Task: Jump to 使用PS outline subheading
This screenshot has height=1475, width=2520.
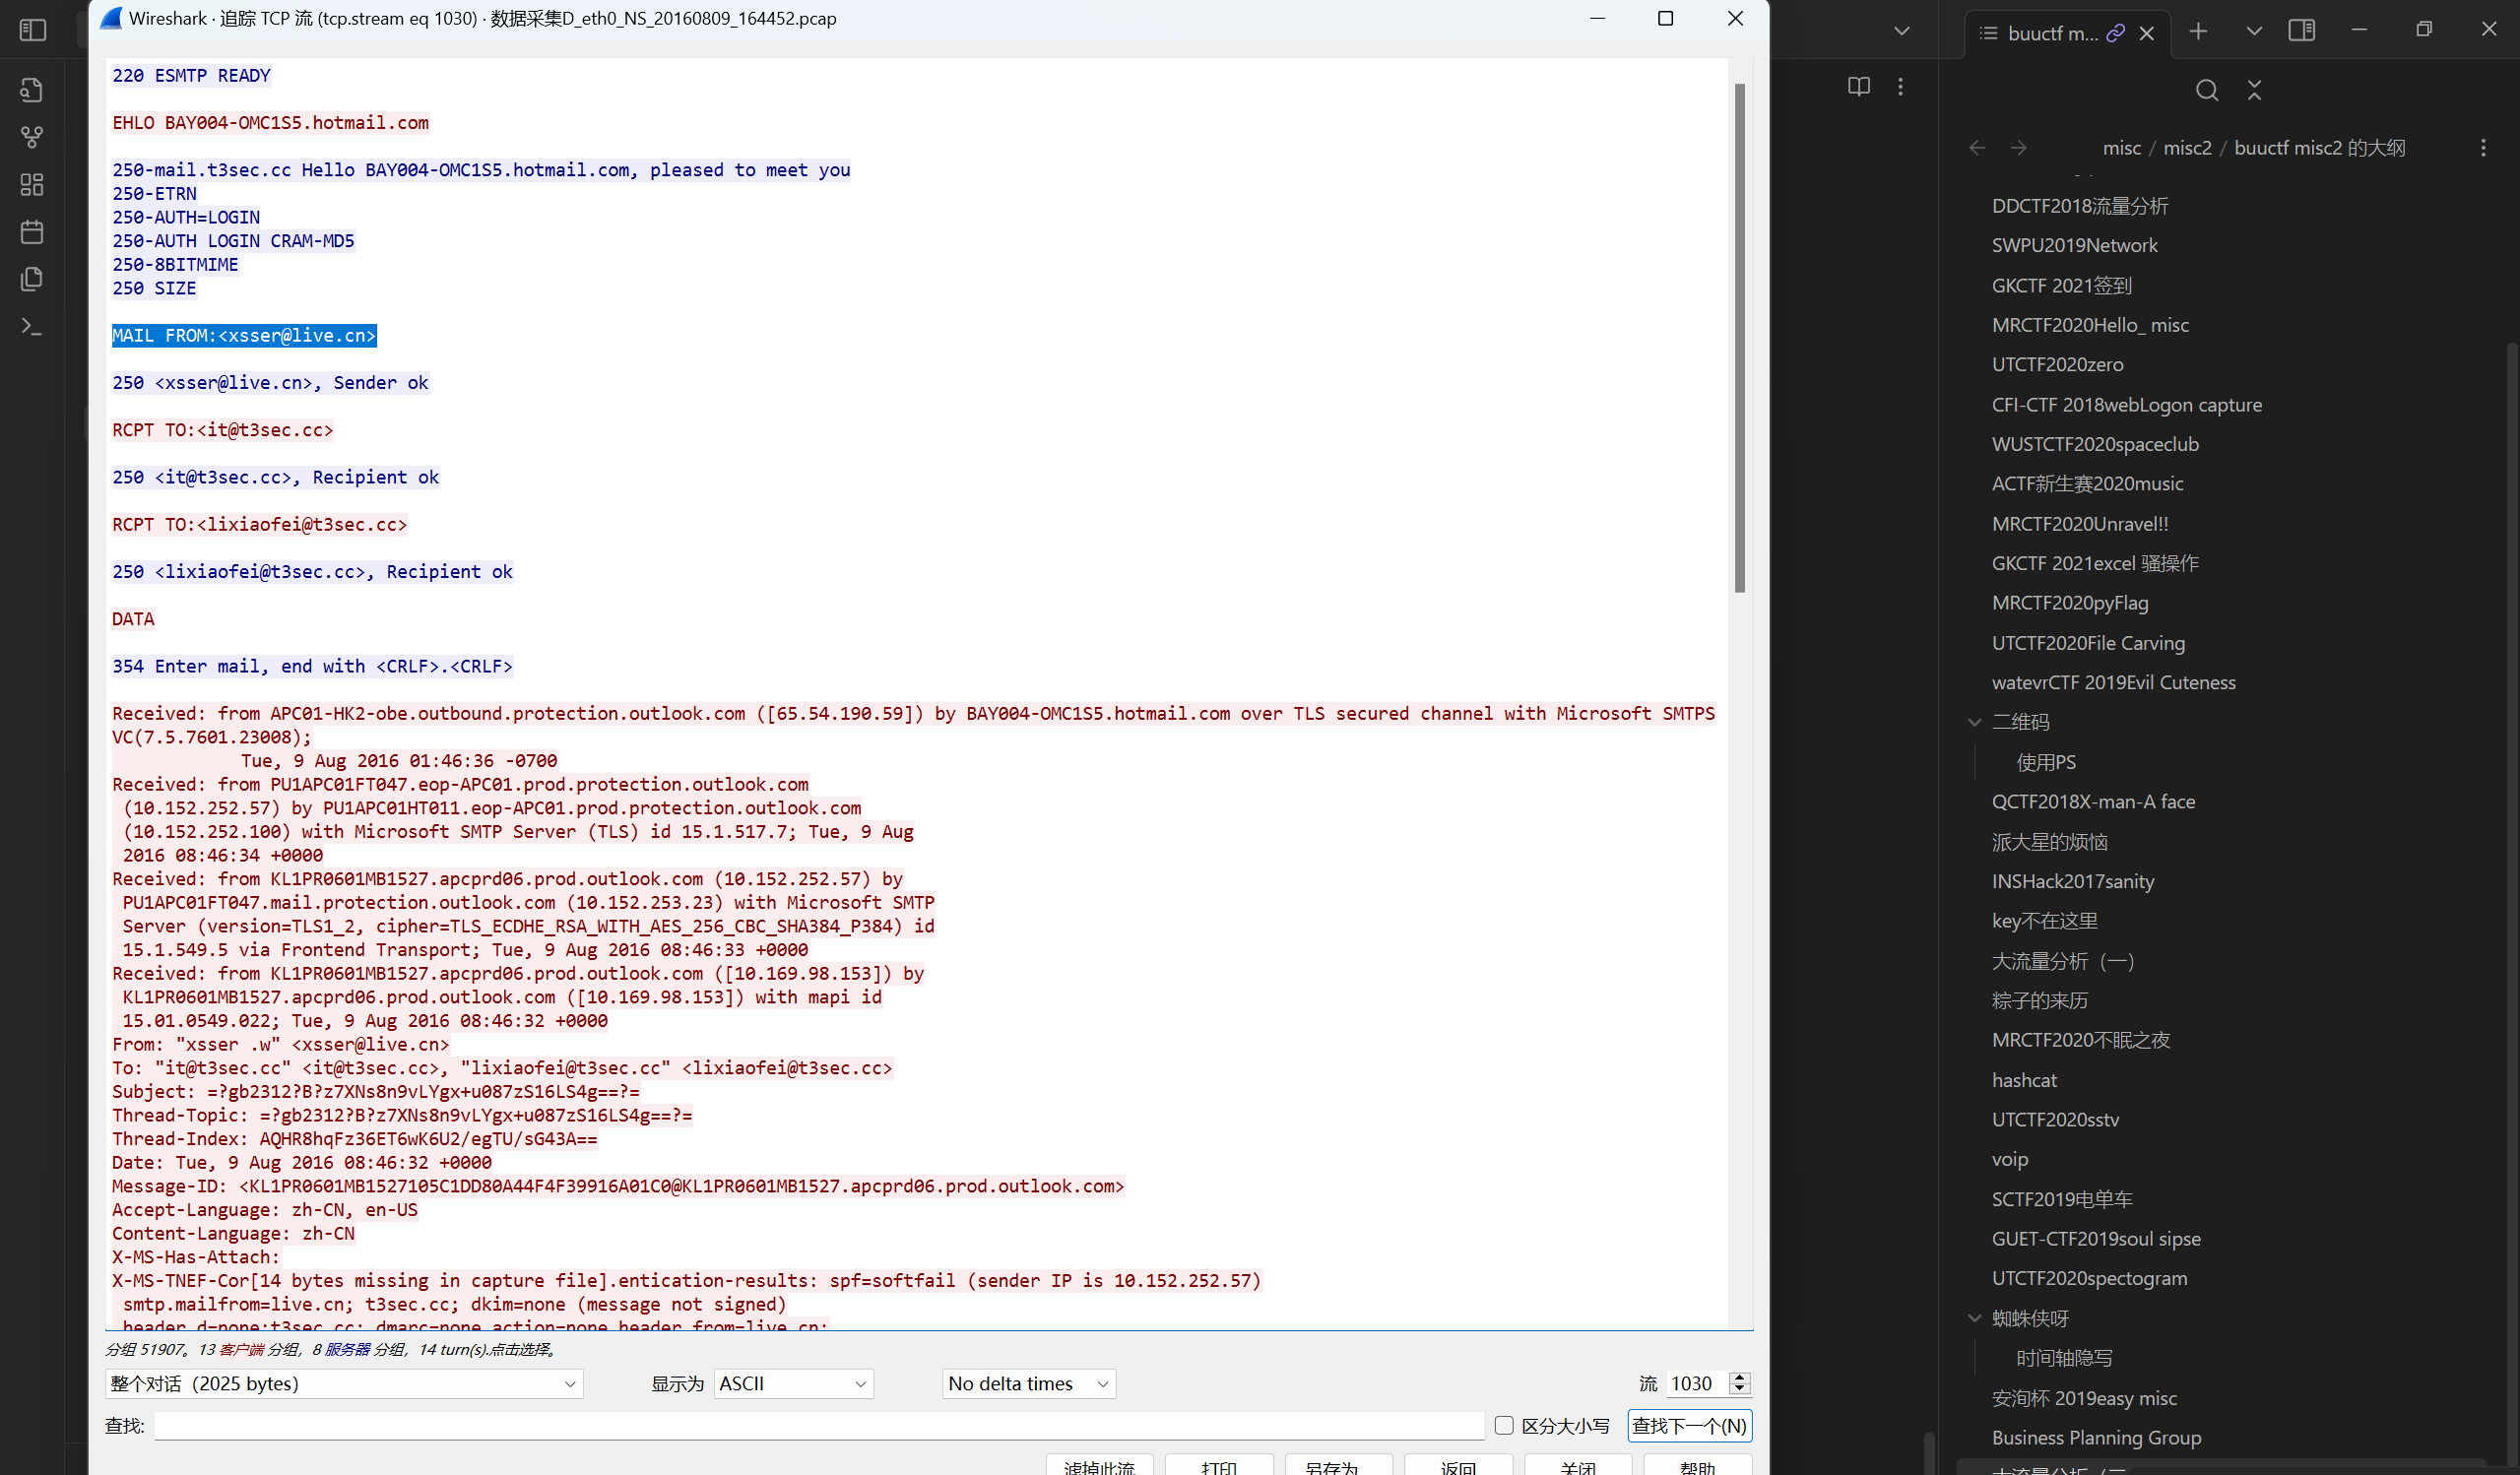Action: [2046, 762]
